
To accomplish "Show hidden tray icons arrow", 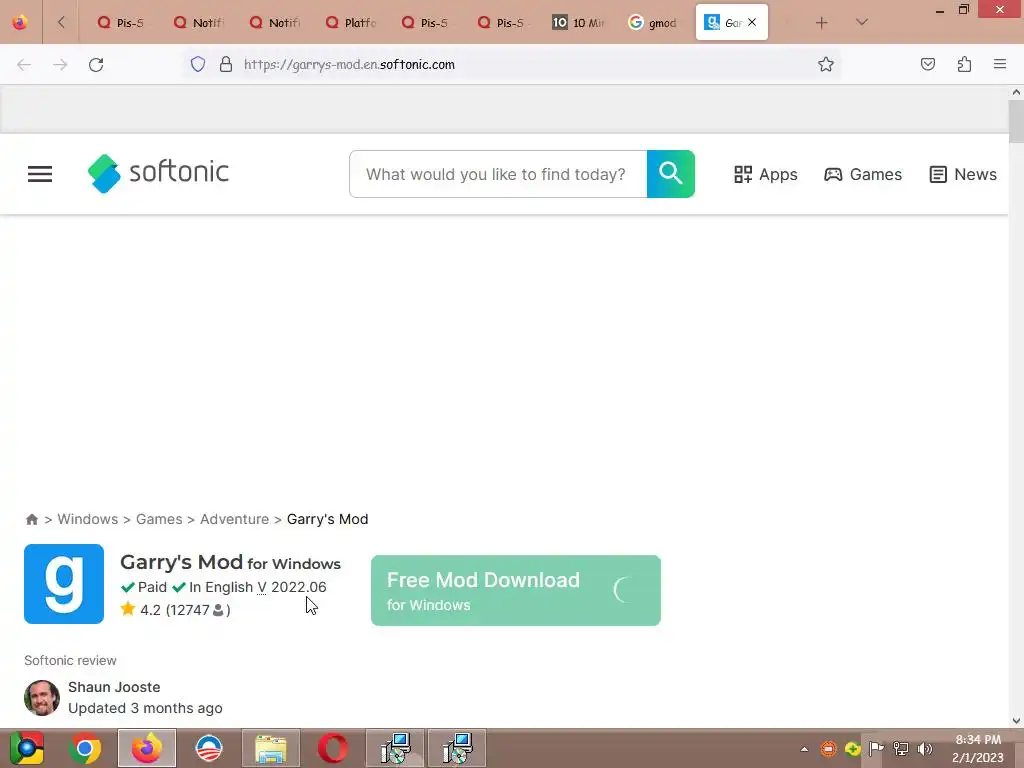I will point(805,749).
